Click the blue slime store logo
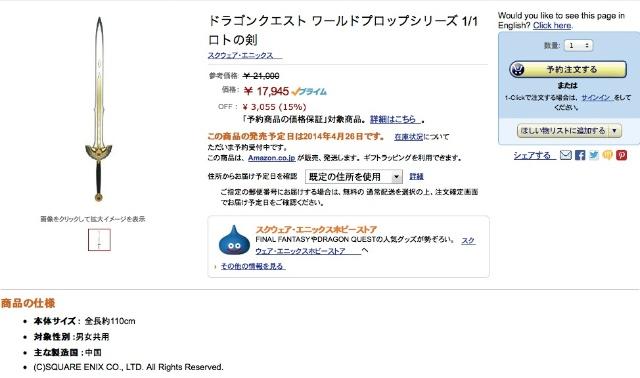This screenshot has width=640, height=378. pos(234,240)
